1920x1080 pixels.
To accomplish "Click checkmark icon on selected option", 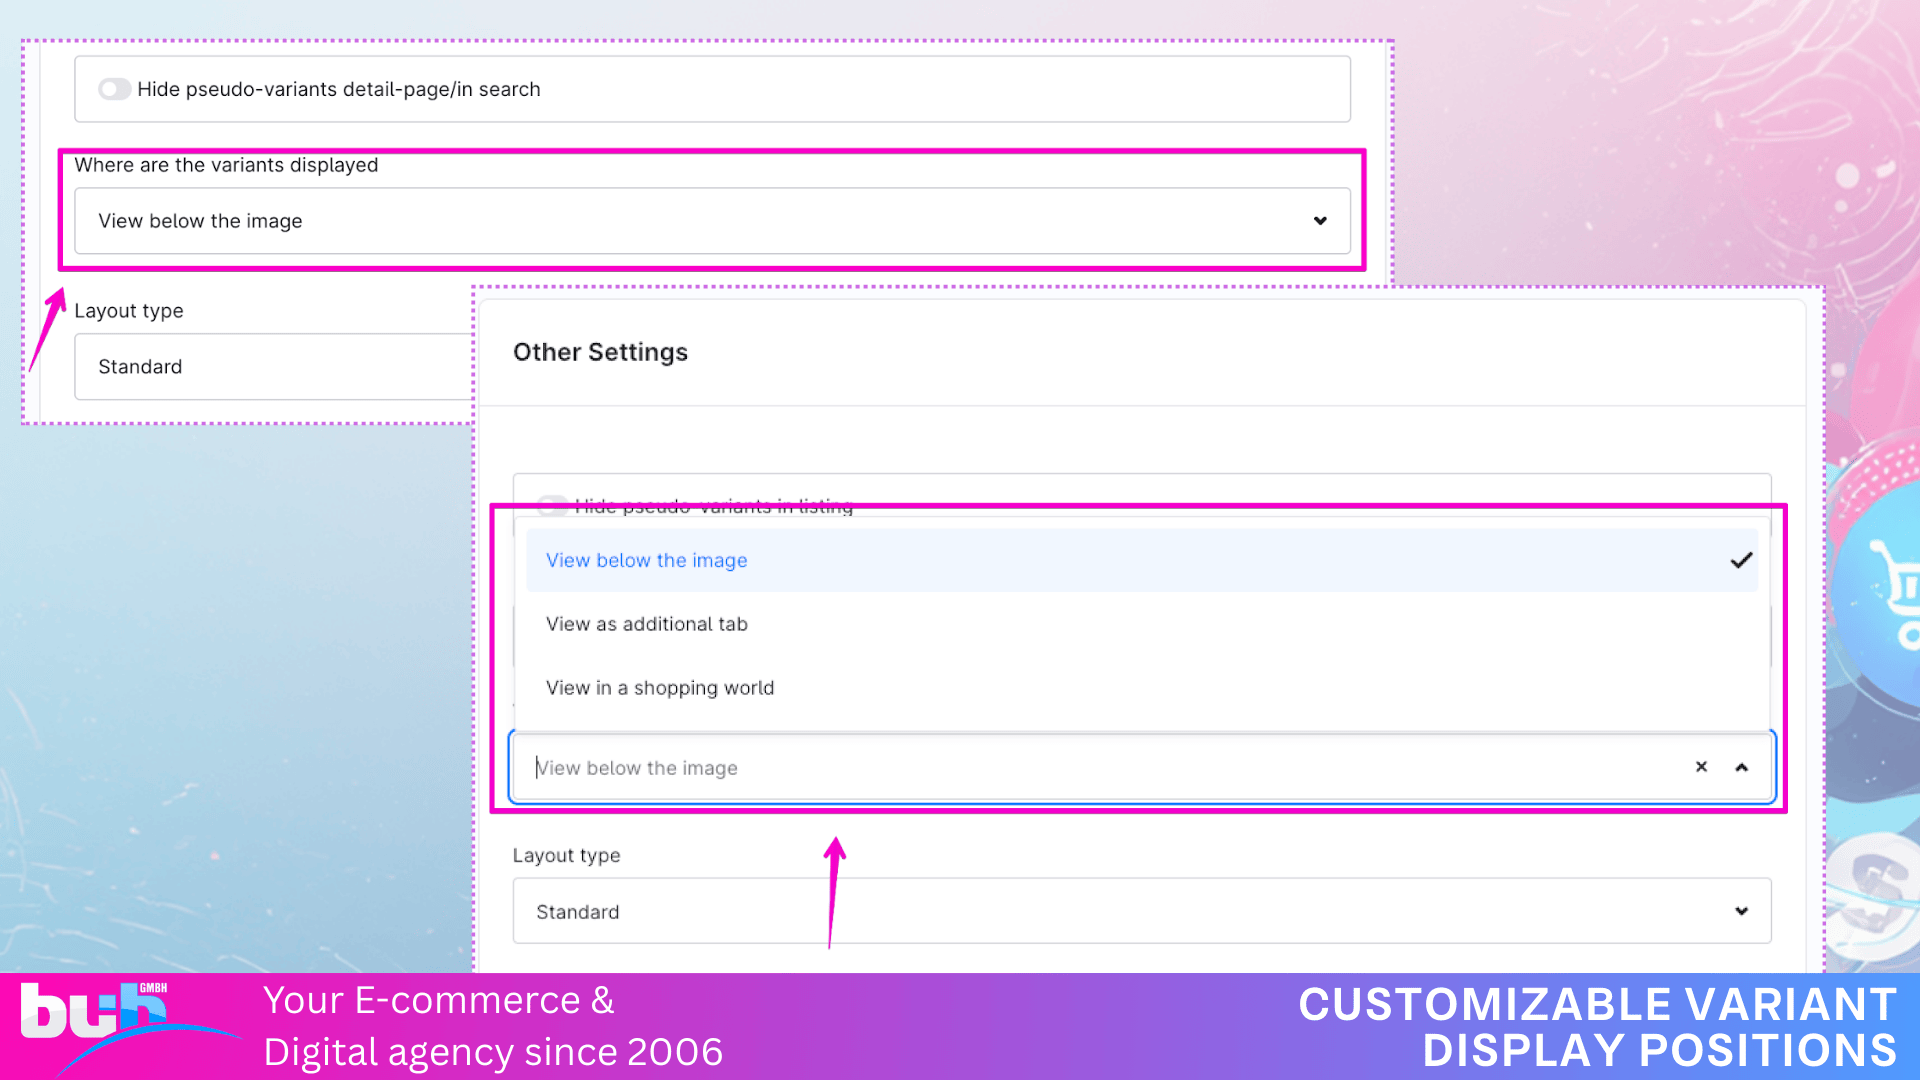I will pyautogui.click(x=1741, y=561).
